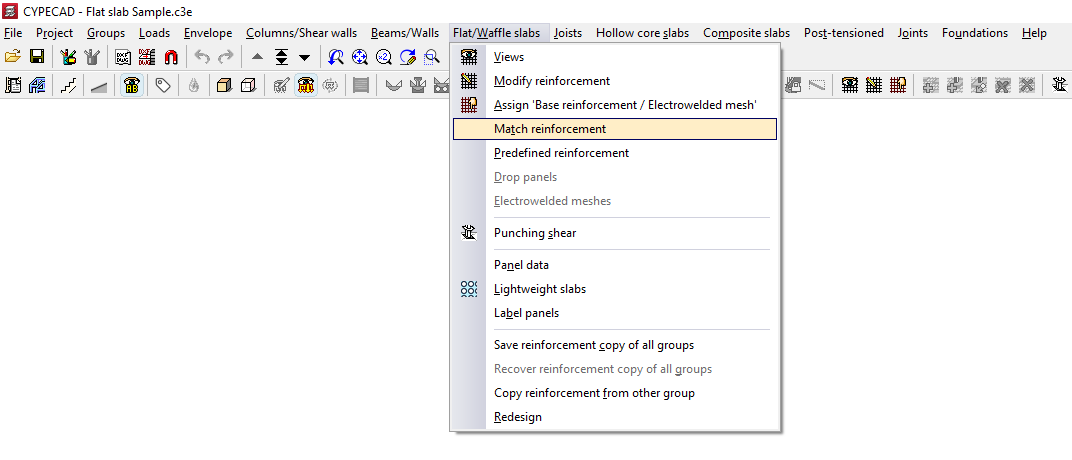Click toolbar eye-over-grid Views icon
1072x460 pixels.
click(x=850, y=85)
